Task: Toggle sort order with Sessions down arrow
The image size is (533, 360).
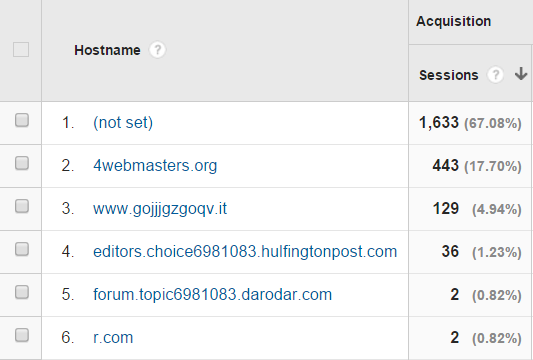Action: click(521, 74)
